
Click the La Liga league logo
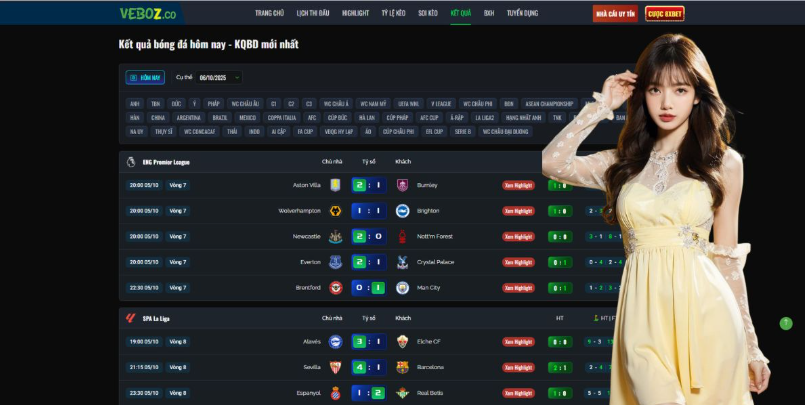click(x=131, y=318)
